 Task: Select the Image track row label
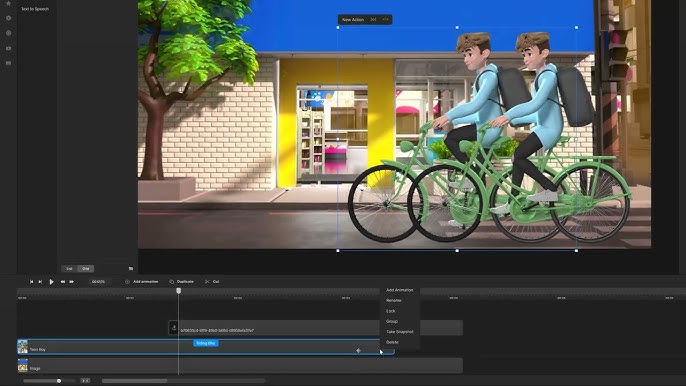[x=35, y=368]
